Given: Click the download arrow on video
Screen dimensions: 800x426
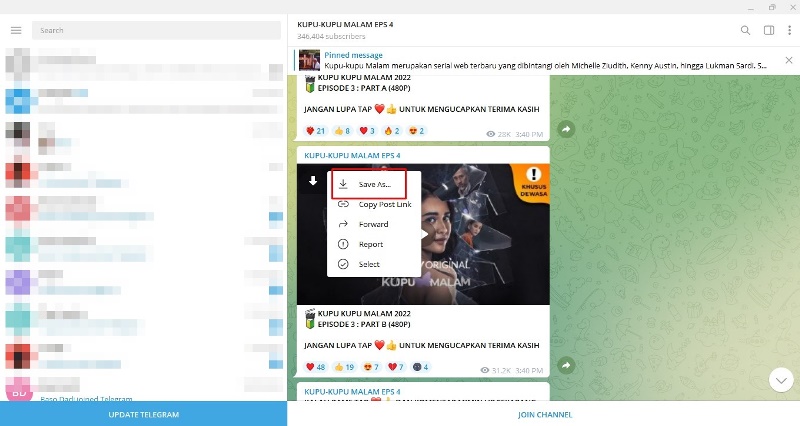Looking at the screenshot, I should tap(313, 181).
